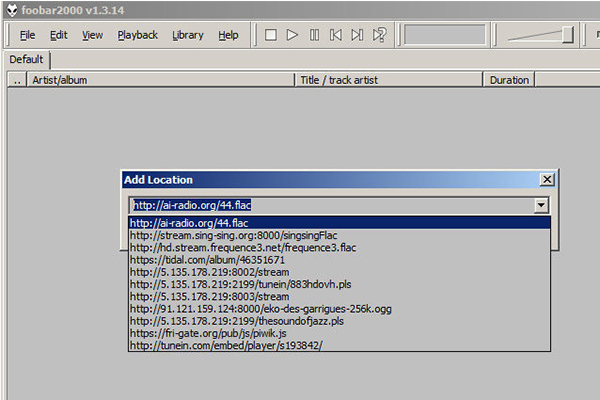Pick http://tunein.com/embed/player/s193842/ entry
The width and height of the screenshot is (600, 400).
(x=339, y=346)
